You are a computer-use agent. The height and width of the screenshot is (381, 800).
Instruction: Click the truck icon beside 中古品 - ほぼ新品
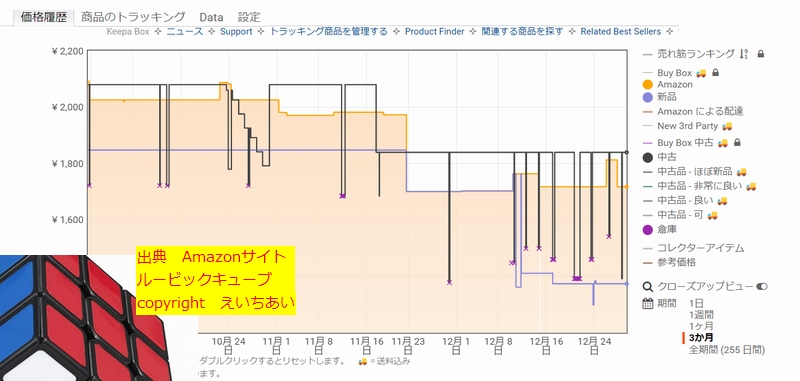click(x=741, y=172)
